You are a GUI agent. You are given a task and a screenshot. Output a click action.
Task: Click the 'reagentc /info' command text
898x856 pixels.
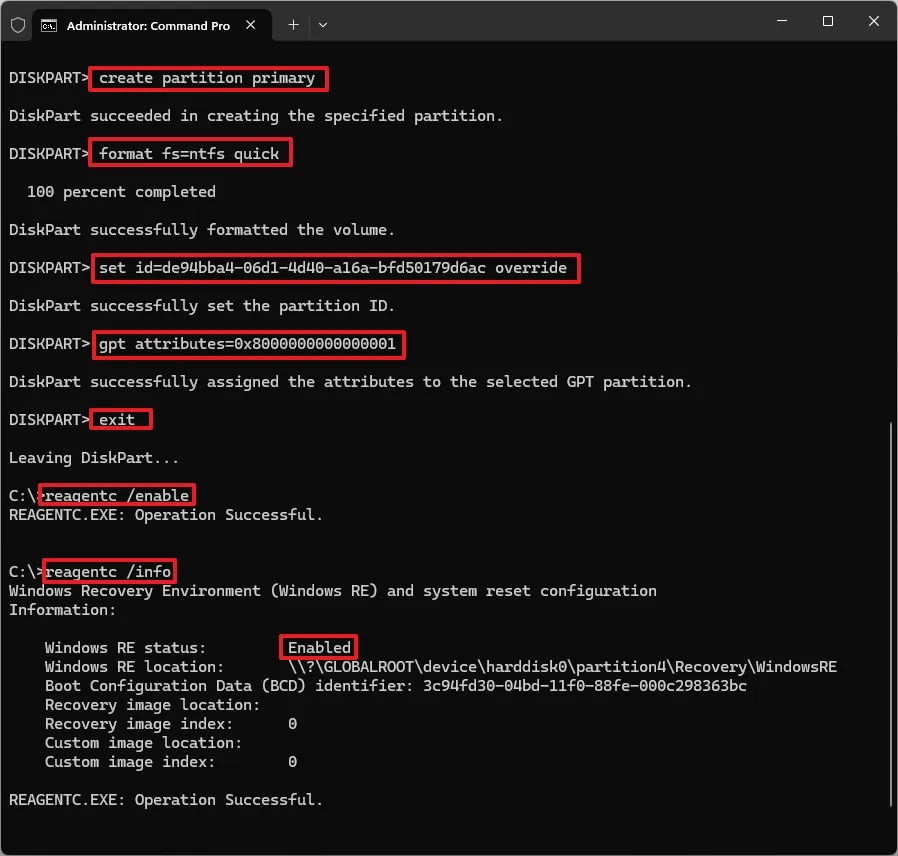tap(110, 571)
